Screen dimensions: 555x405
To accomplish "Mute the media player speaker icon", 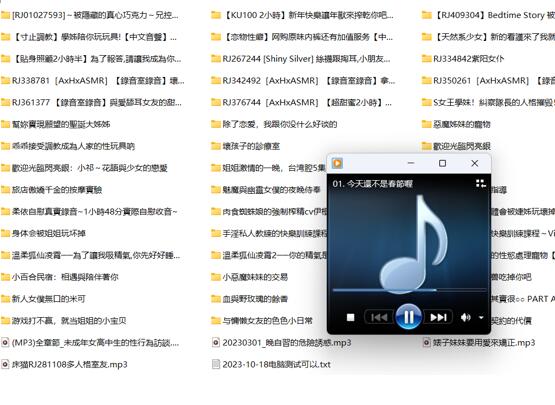I will pyautogui.click(x=465, y=318).
